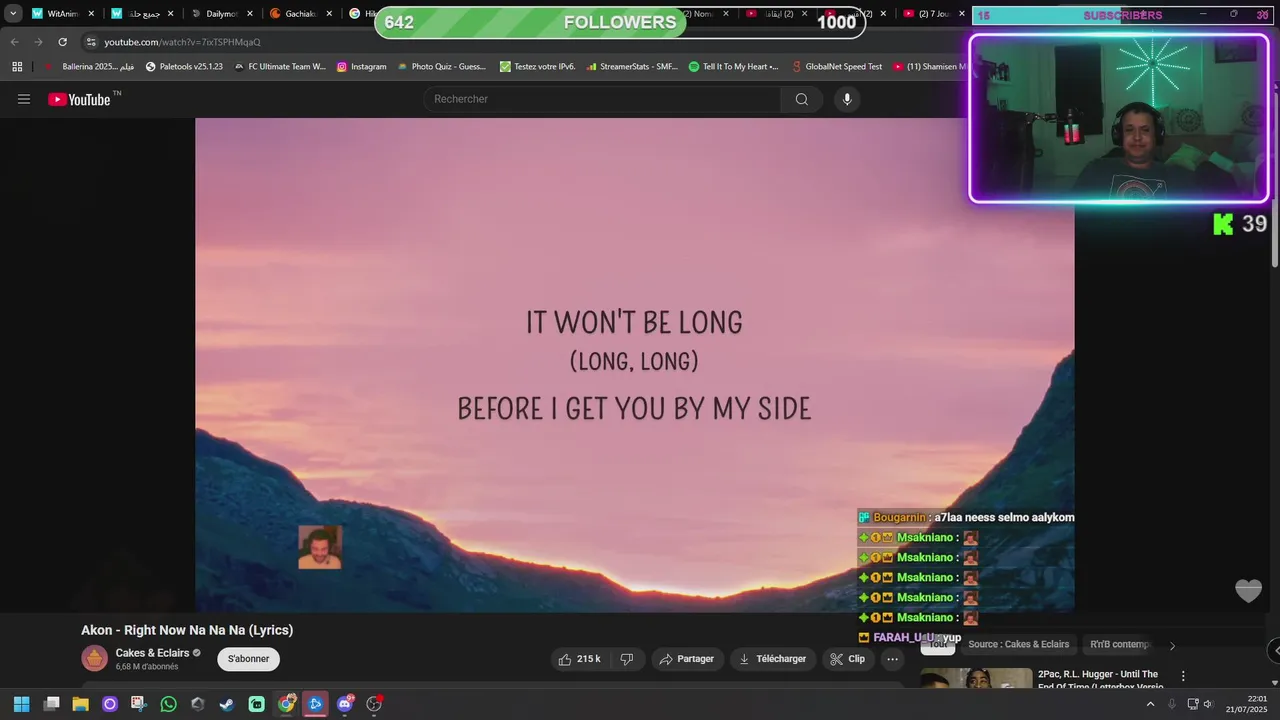Open the bookmarks apps grid icon
Viewport: 1280px width, 720px height.
coord(17,67)
